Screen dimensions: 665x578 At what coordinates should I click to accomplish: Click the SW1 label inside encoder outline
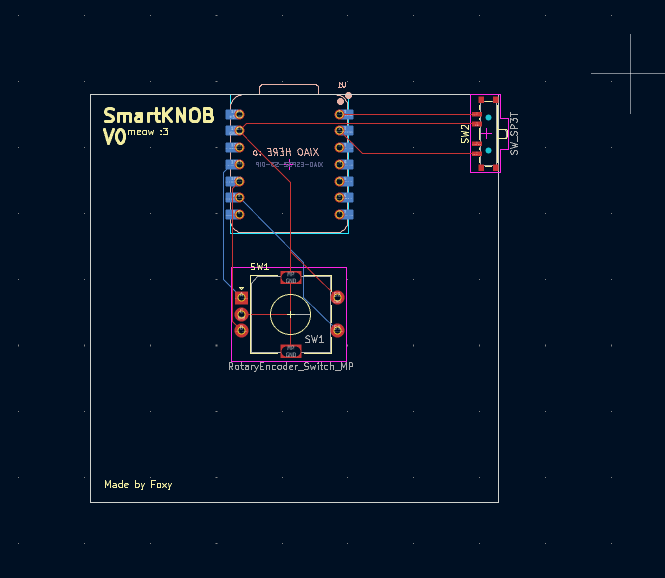pos(314,340)
